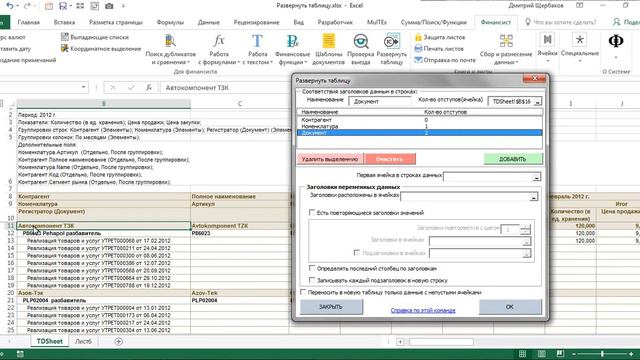The height and width of the screenshot is (360, 640).
Task: Open Выпадающие списки tool
Action: [95, 37]
